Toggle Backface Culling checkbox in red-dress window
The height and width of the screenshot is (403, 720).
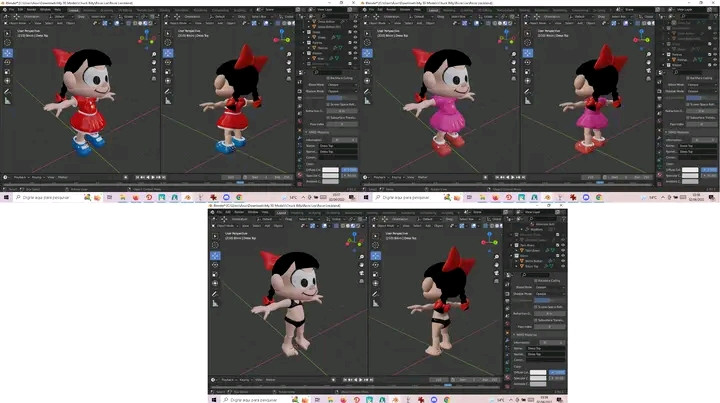click(328, 78)
